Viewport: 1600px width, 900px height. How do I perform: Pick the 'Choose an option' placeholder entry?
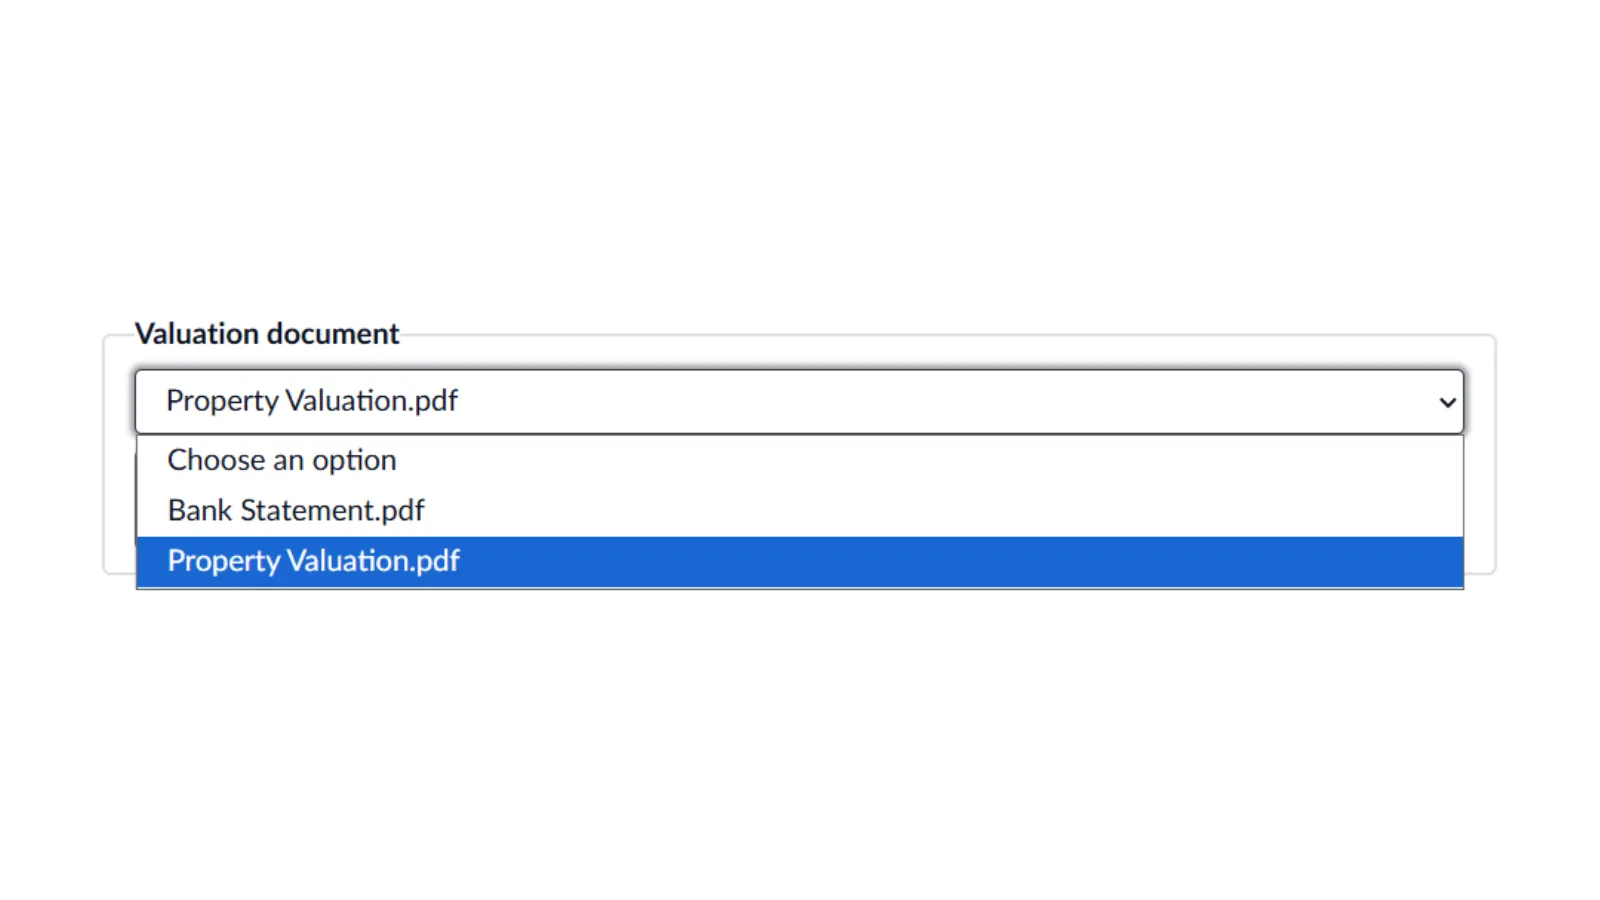(x=282, y=460)
